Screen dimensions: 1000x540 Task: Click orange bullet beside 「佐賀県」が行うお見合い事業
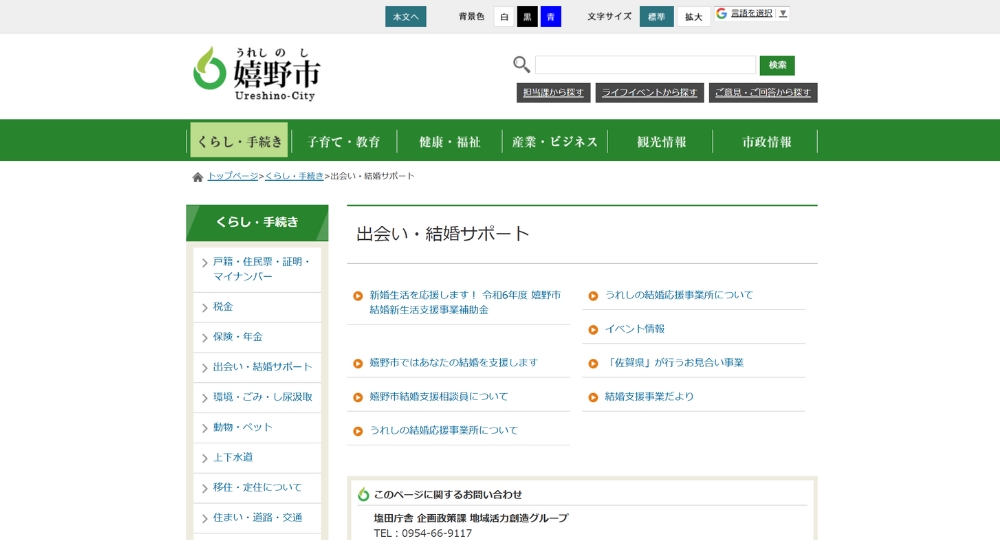593,363
